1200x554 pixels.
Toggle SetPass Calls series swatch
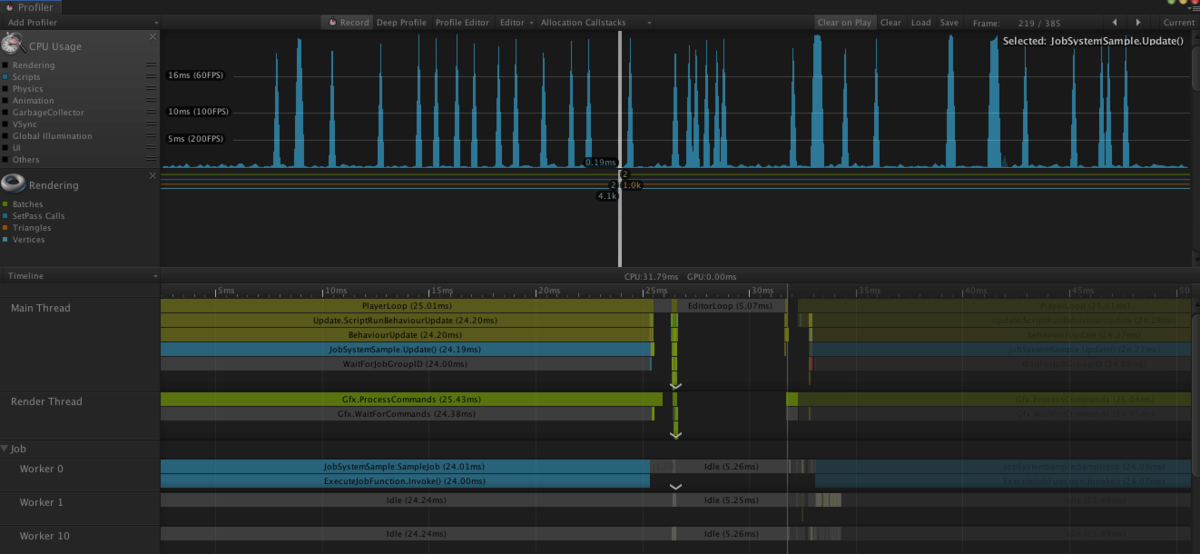tap(5, 216)
